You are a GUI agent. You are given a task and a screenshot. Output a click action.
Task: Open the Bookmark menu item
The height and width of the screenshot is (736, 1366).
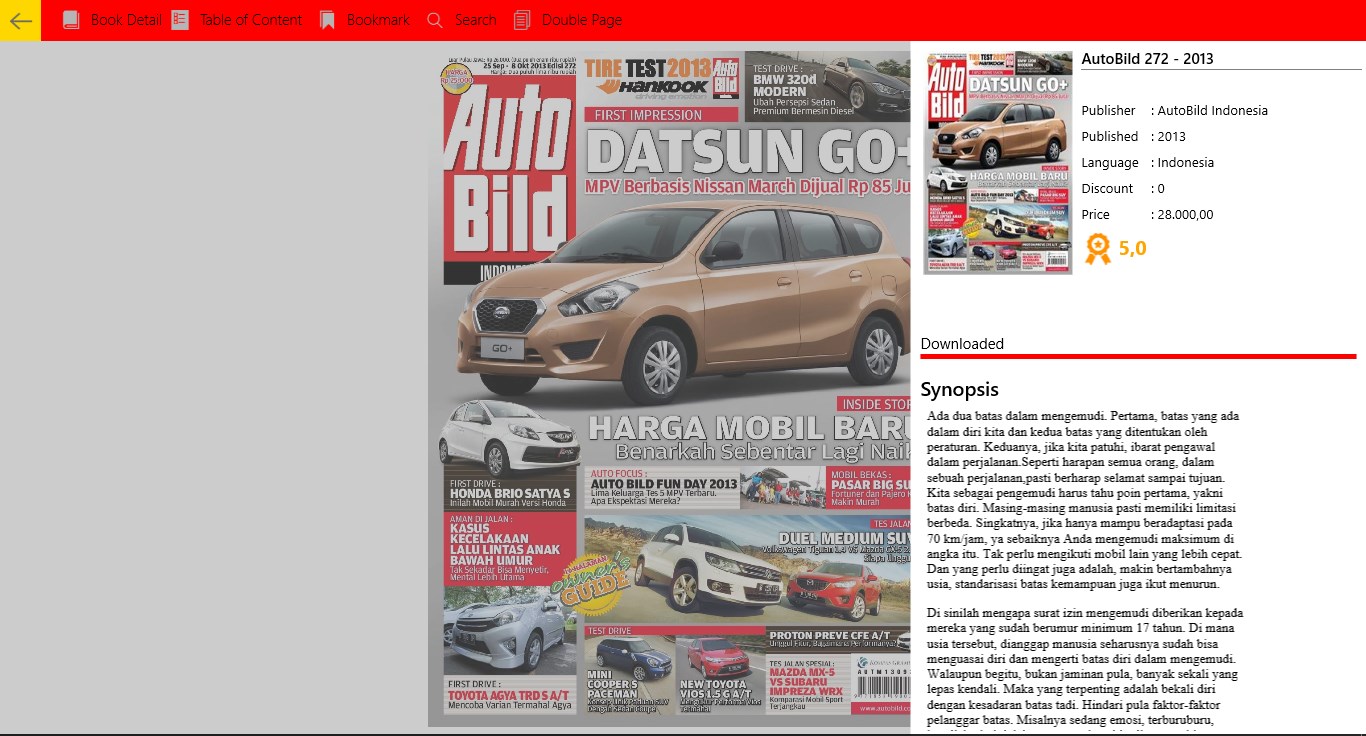click(378, 20)
